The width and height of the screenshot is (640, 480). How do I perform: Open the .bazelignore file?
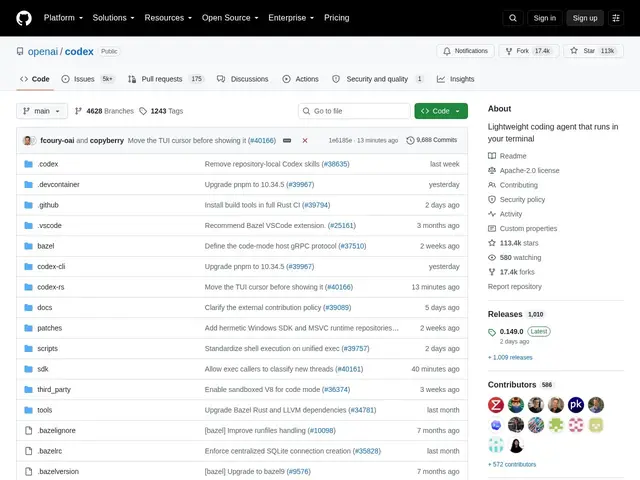(x=56, y=431)
